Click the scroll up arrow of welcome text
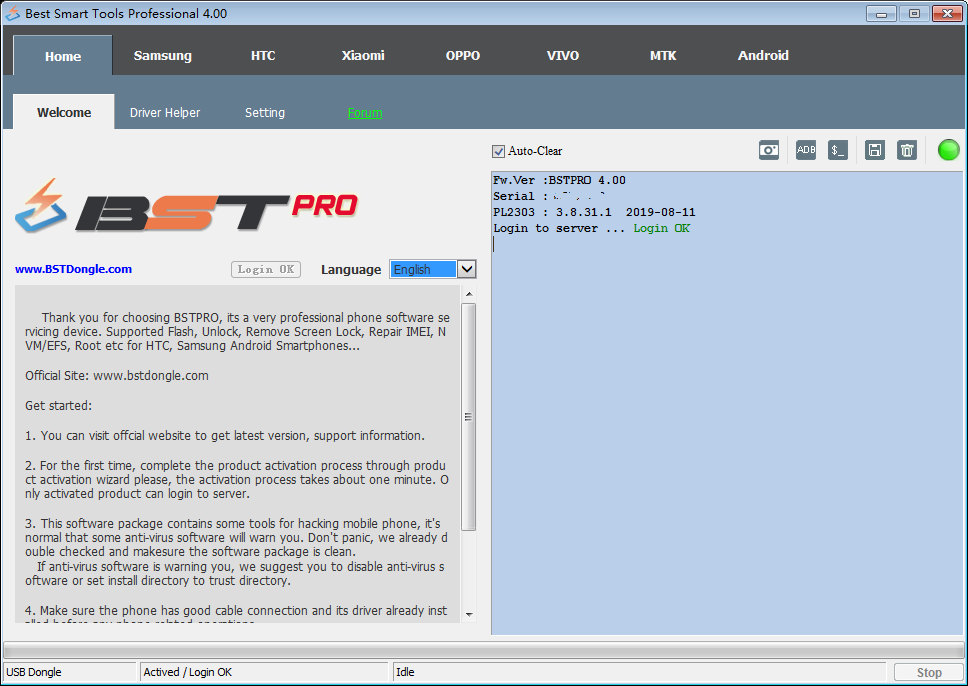The image size is (968, 686). point(469,294)
